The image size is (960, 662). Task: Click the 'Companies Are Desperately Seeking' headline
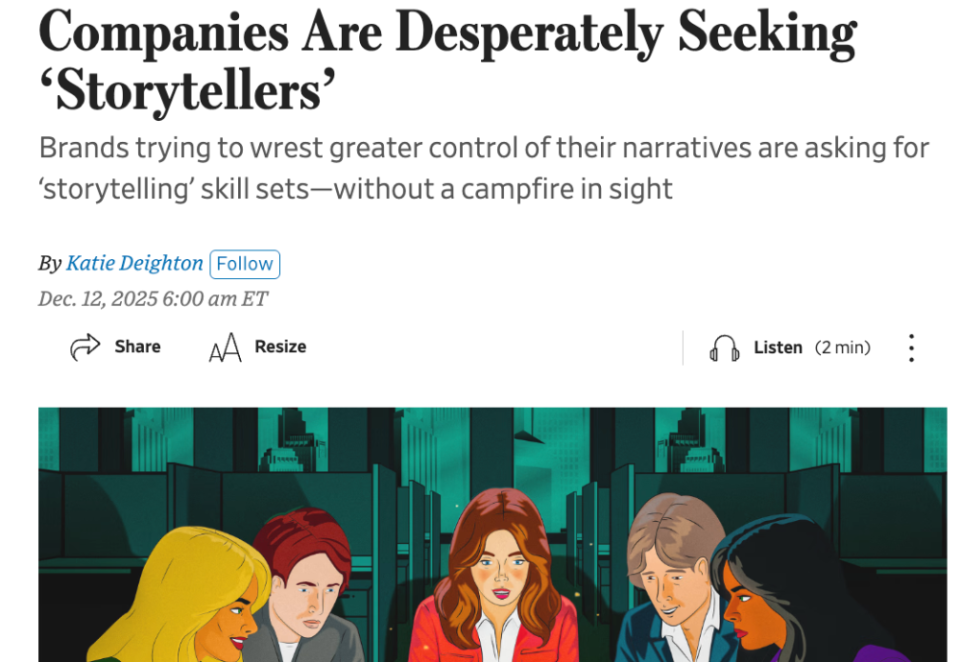point(447,32)
